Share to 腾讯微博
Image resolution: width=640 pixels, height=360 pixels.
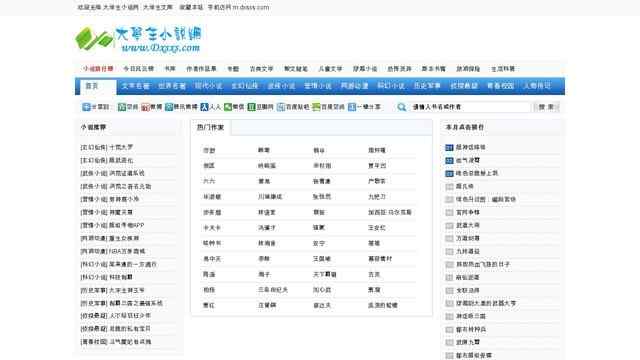coord(169,107)
